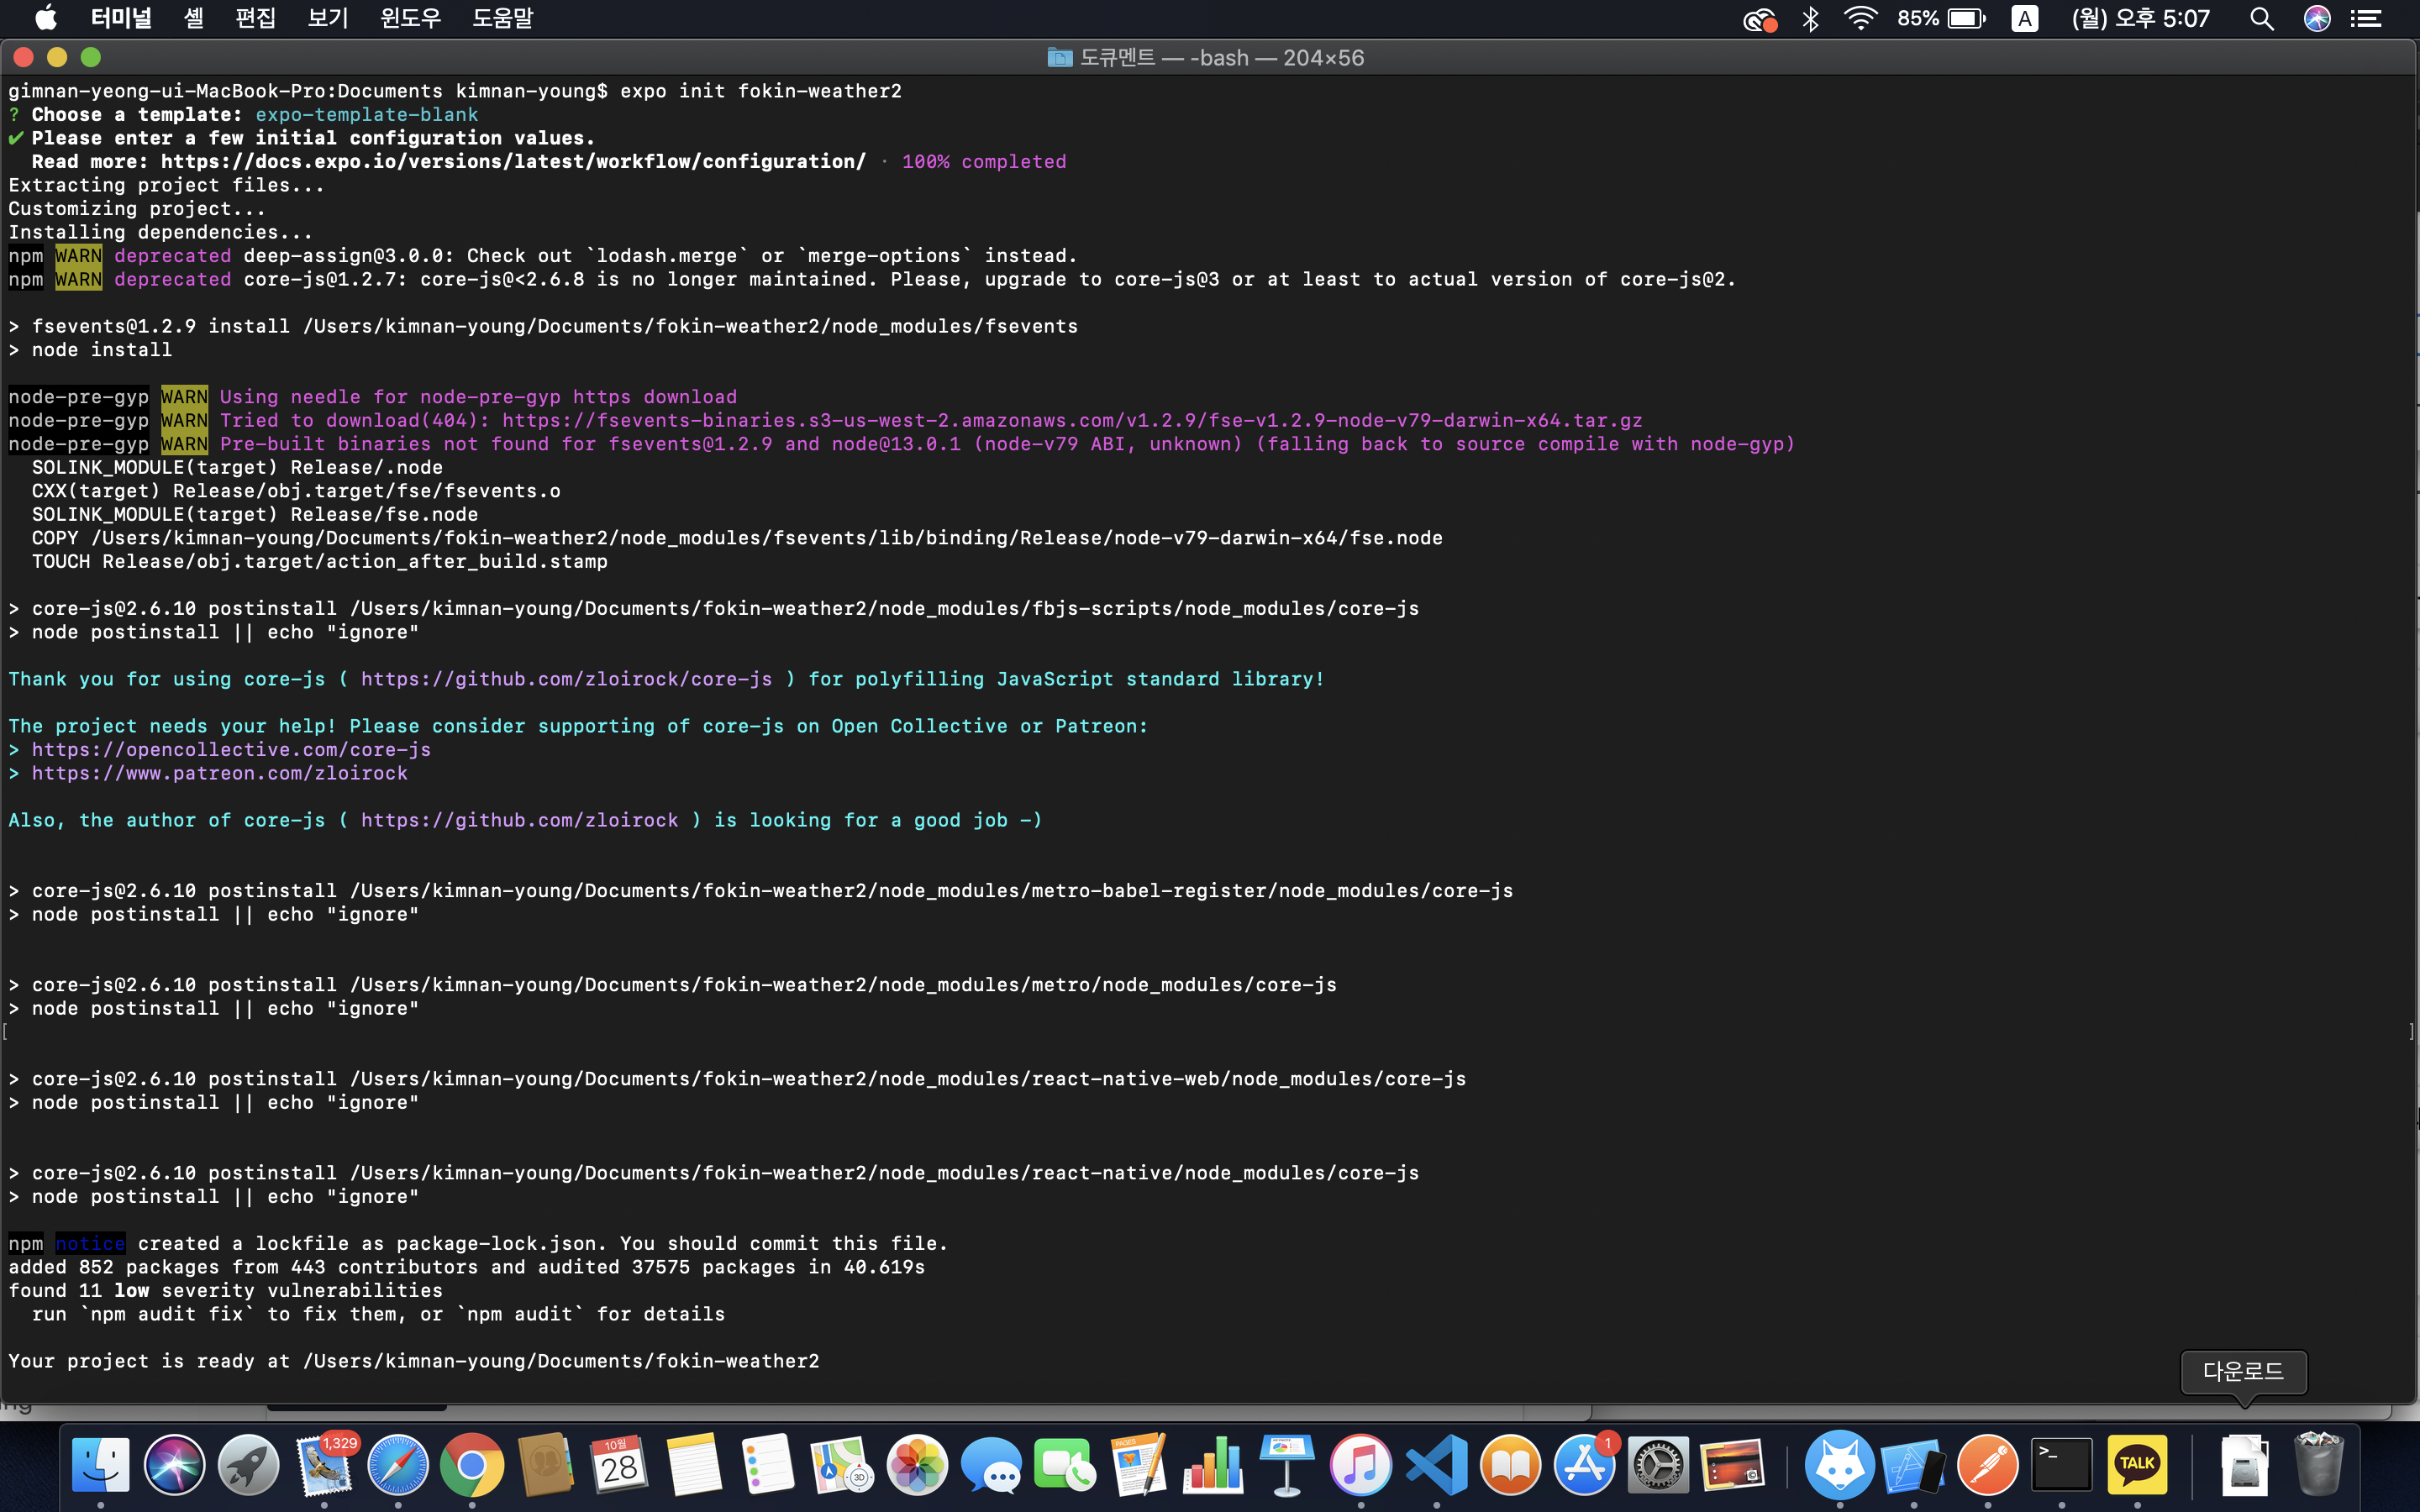Open the App Store from the dock
The image size is (2420, 1512).
pos(1584,1466)
